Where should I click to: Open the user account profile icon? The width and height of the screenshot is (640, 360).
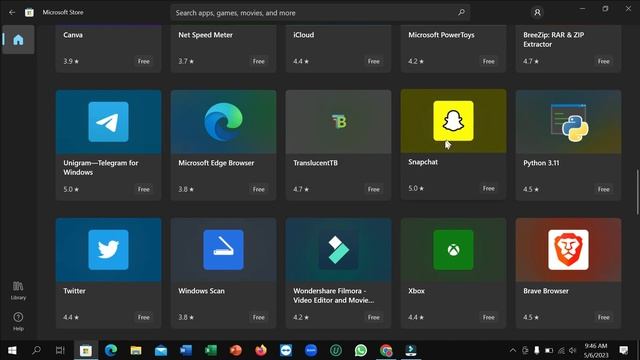[x=537, y=13]
